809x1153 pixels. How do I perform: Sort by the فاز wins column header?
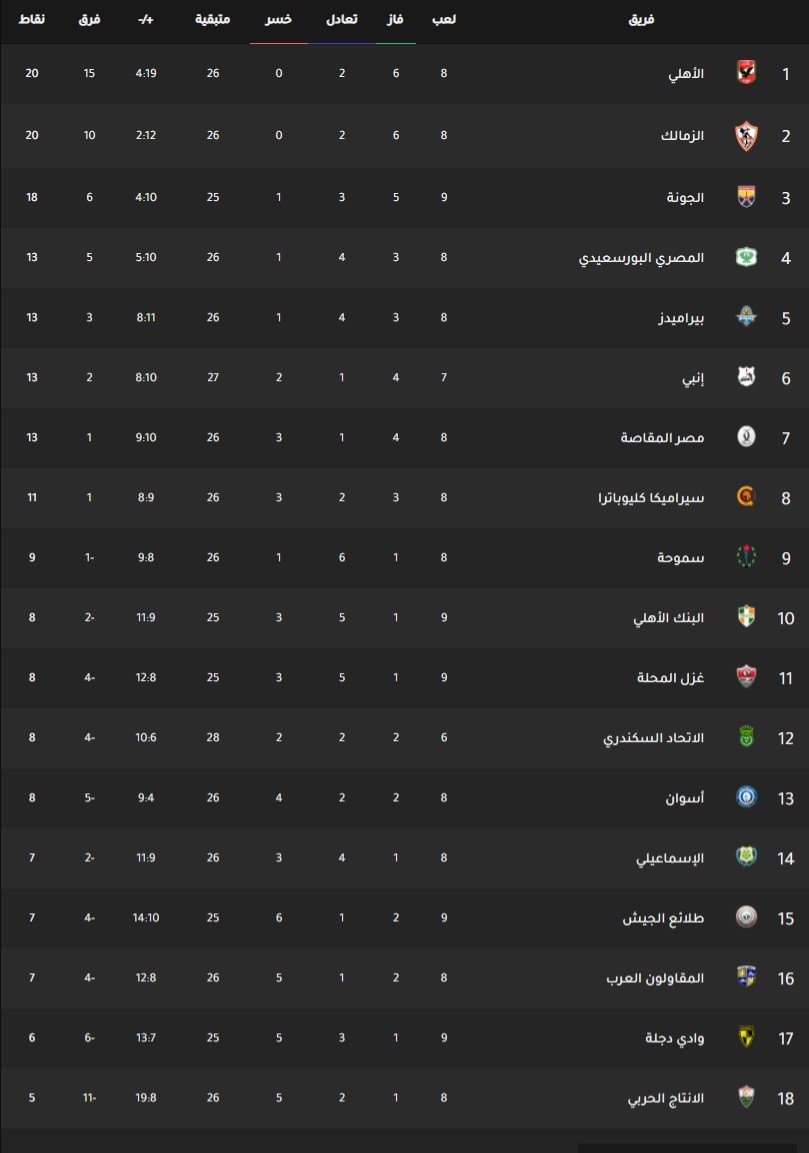(396, 19)
